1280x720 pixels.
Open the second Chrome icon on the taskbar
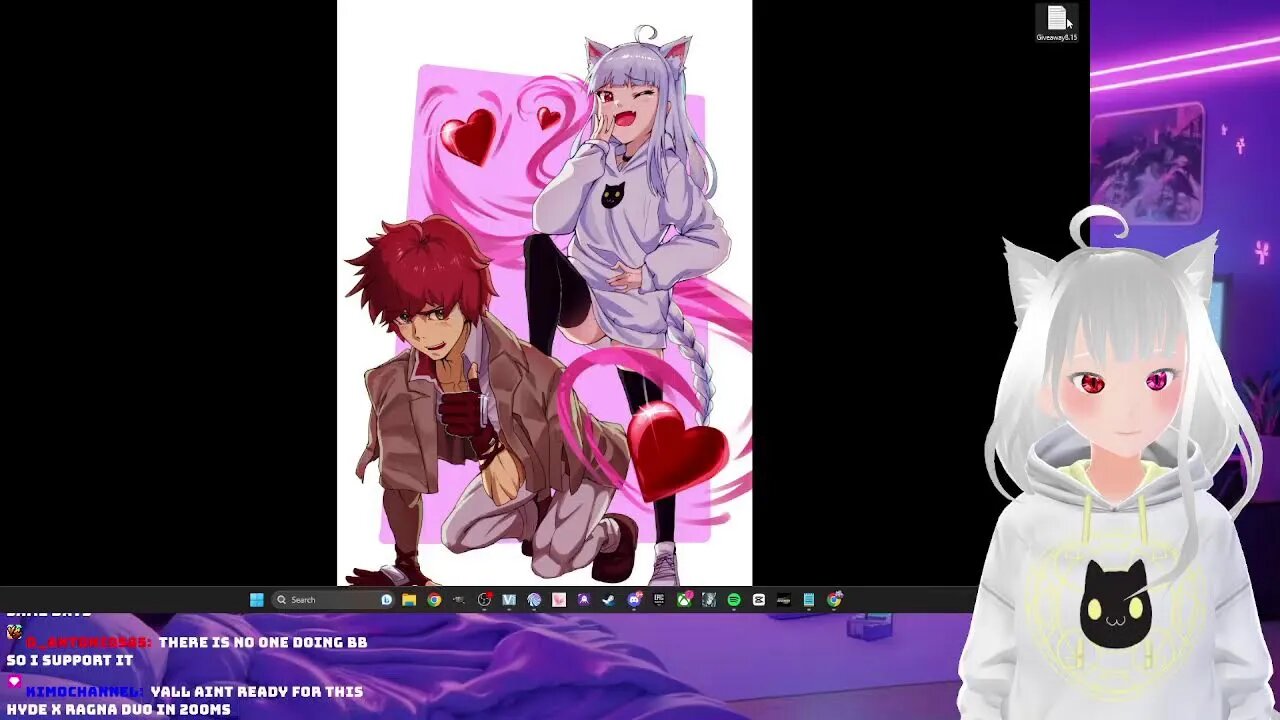pyautogui.click(x=834, y=600)
